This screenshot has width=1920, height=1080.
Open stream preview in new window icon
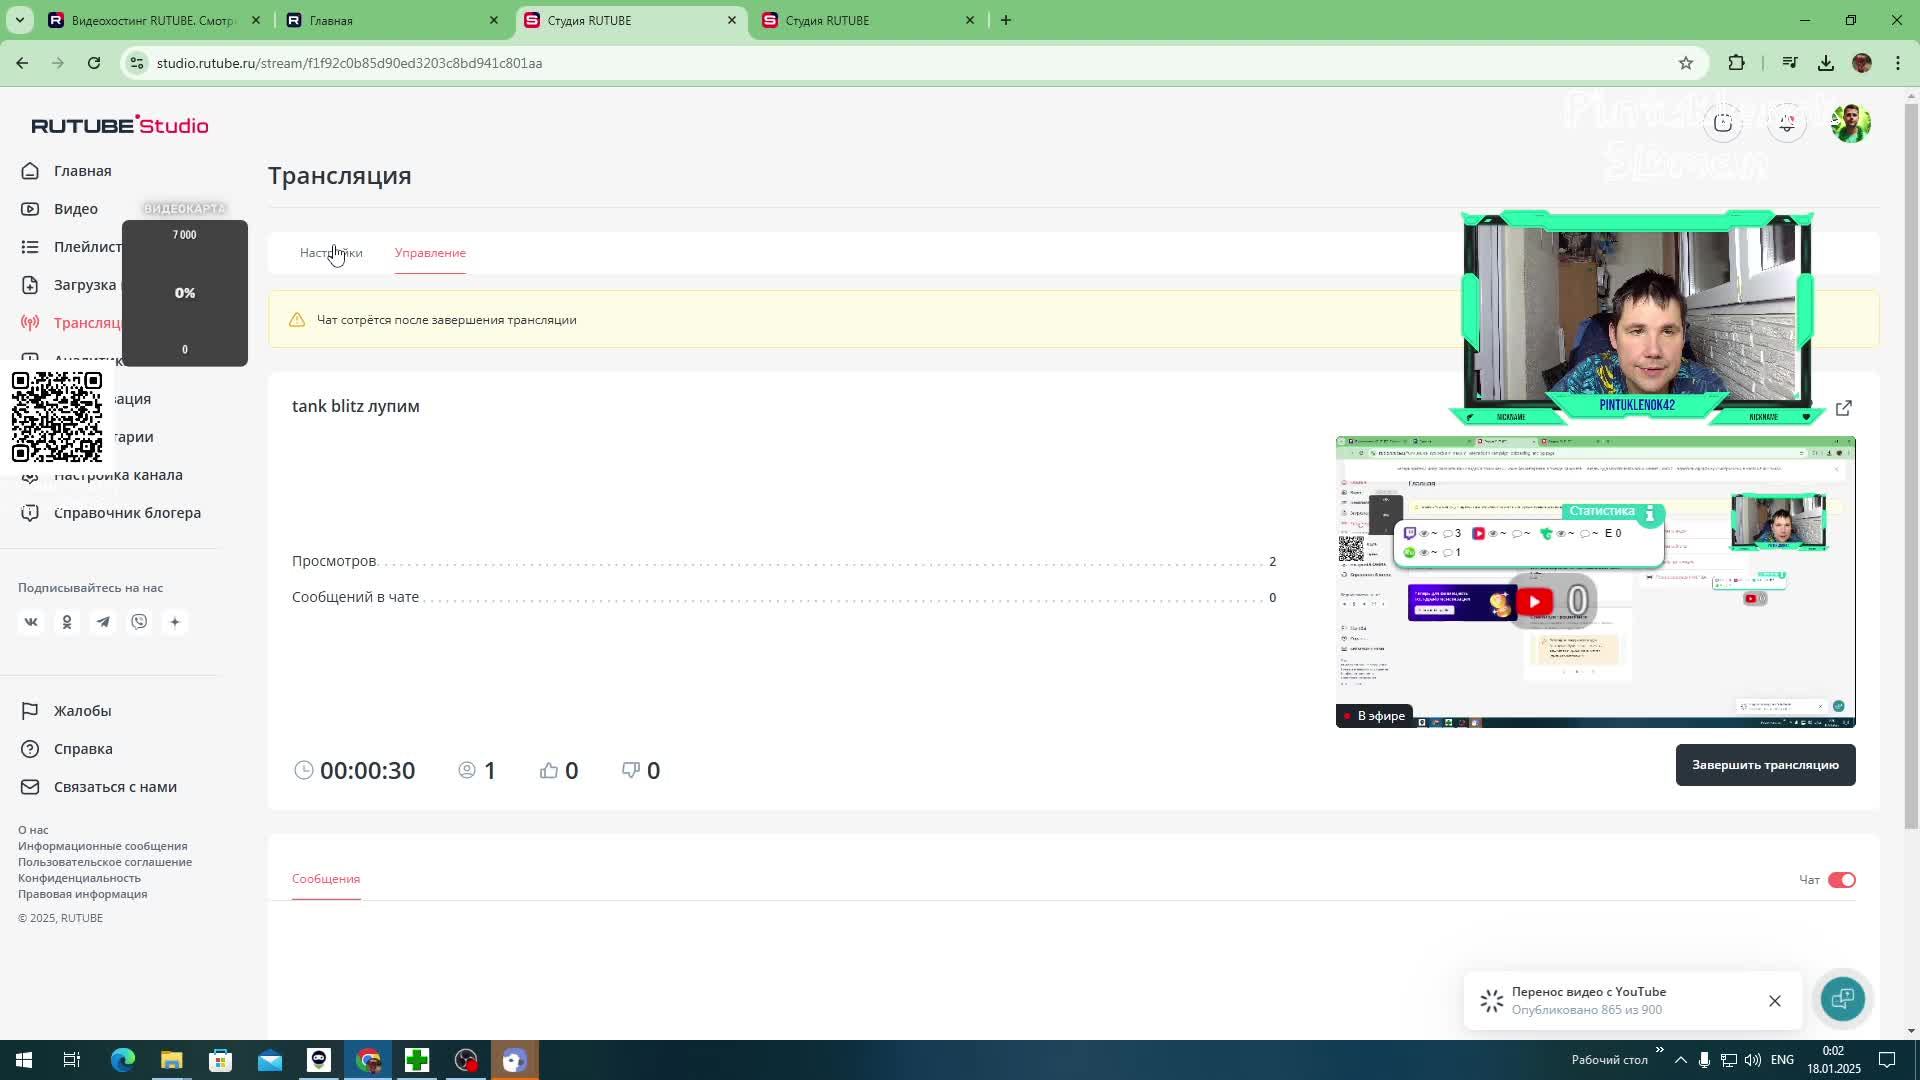pos(1844,408)
